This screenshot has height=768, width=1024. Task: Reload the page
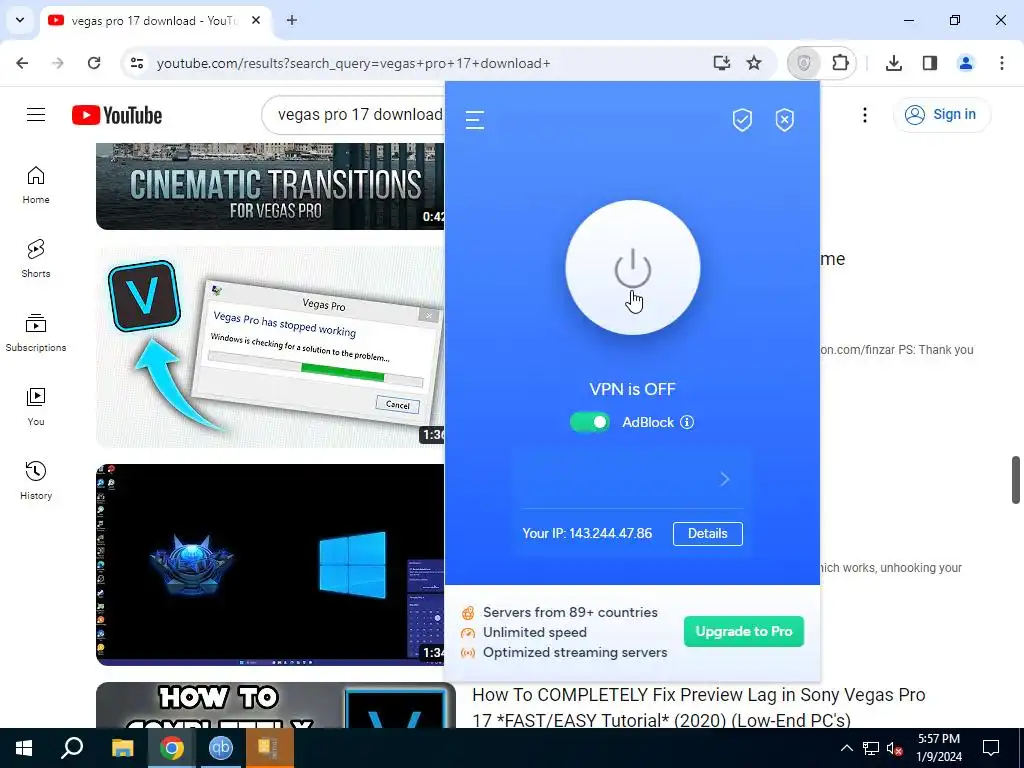94,63
